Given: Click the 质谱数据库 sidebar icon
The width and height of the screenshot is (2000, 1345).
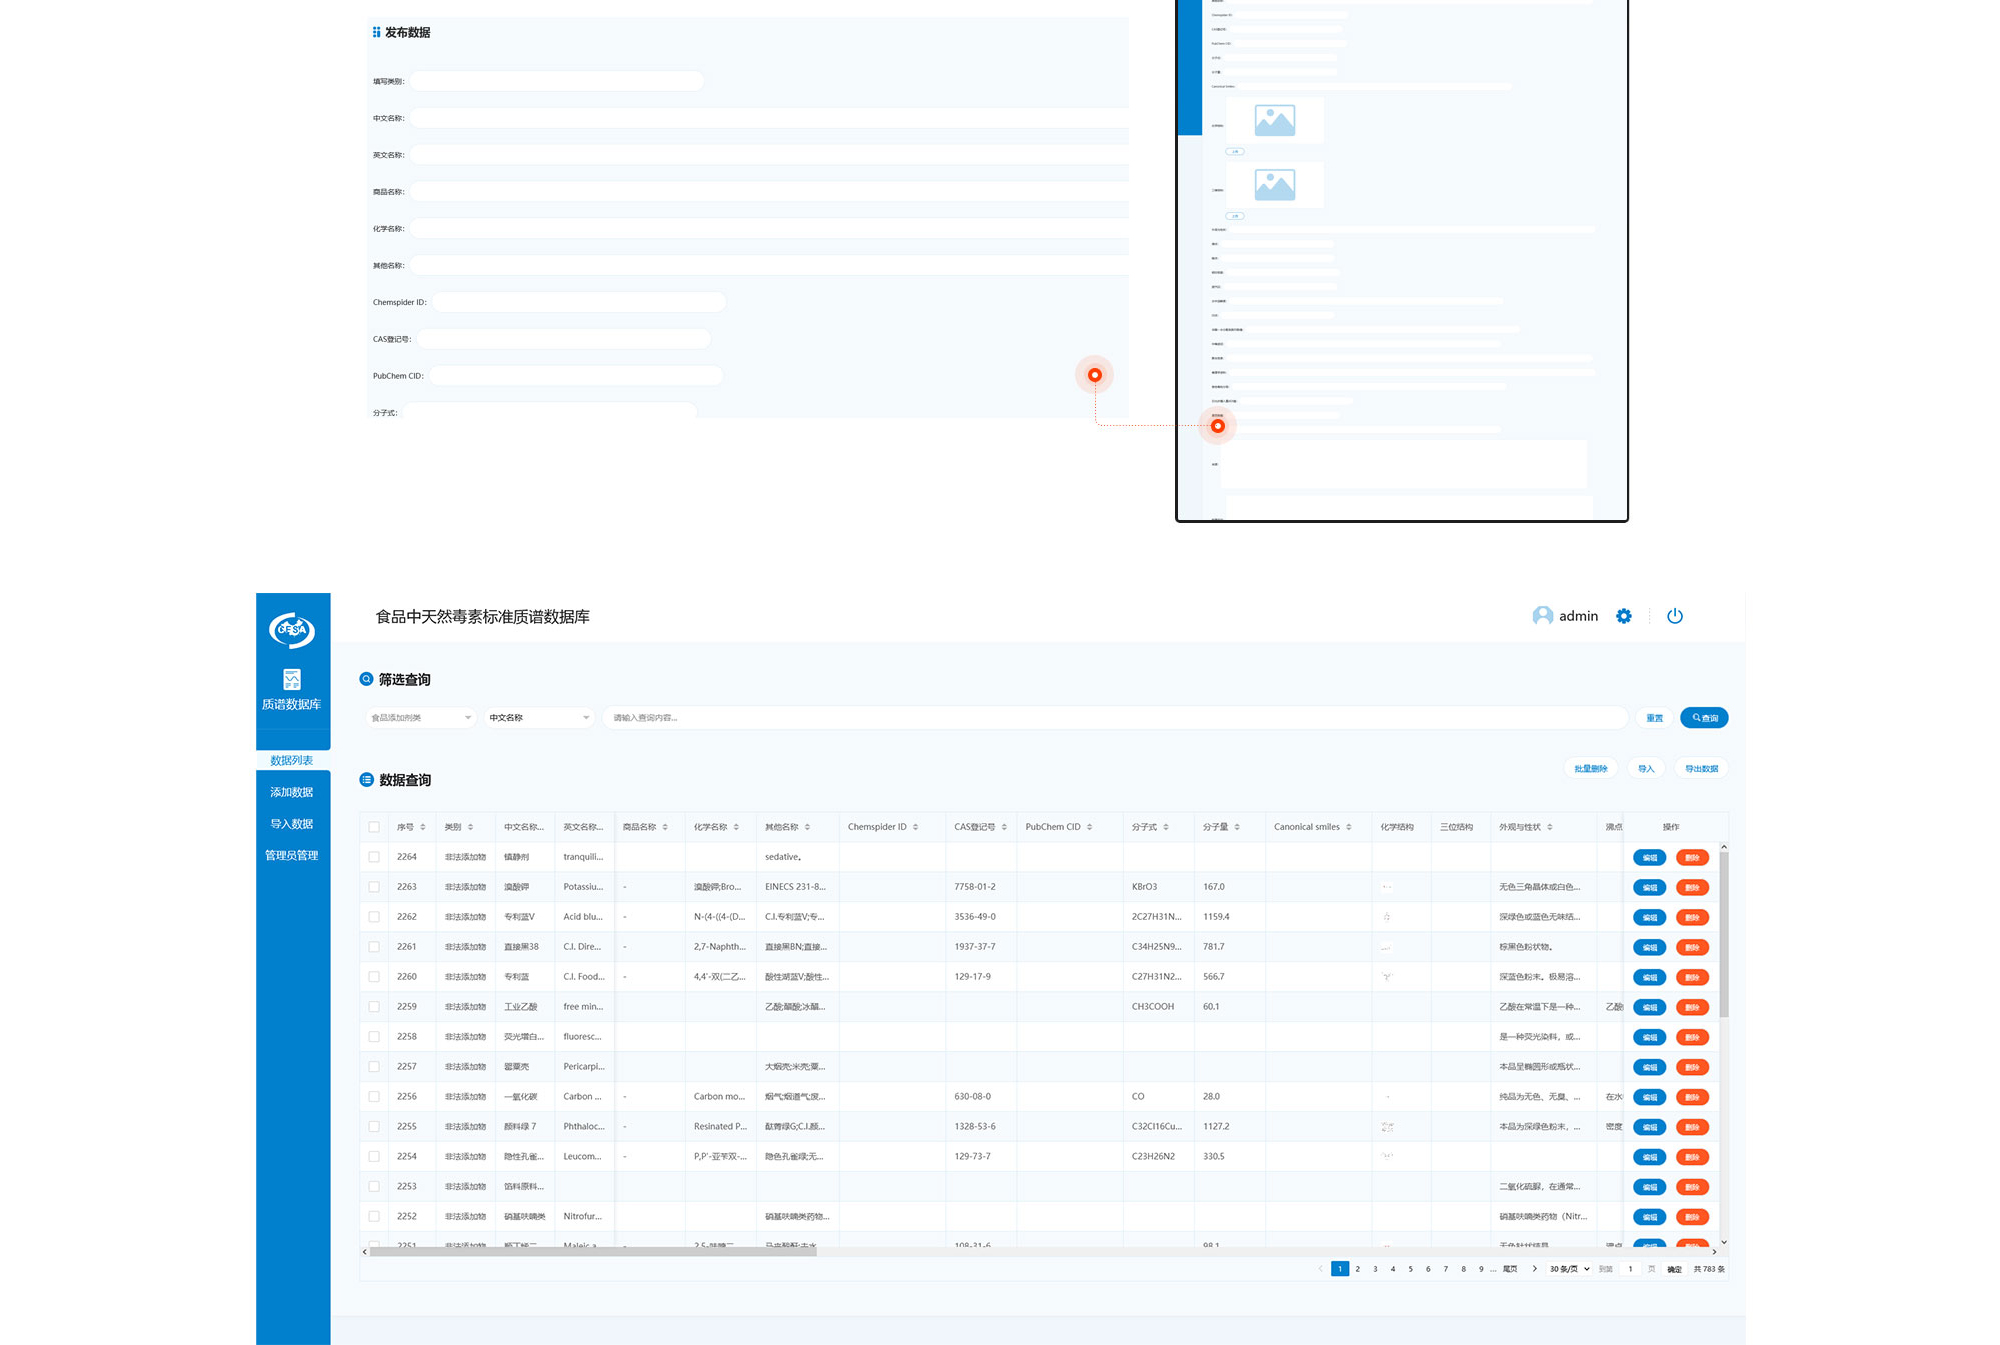Looking at the screenshot, I should point(291,680).
